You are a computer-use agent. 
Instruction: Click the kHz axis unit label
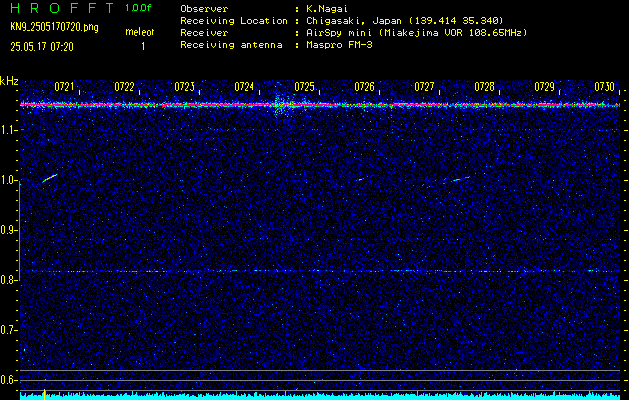point(9,81)
